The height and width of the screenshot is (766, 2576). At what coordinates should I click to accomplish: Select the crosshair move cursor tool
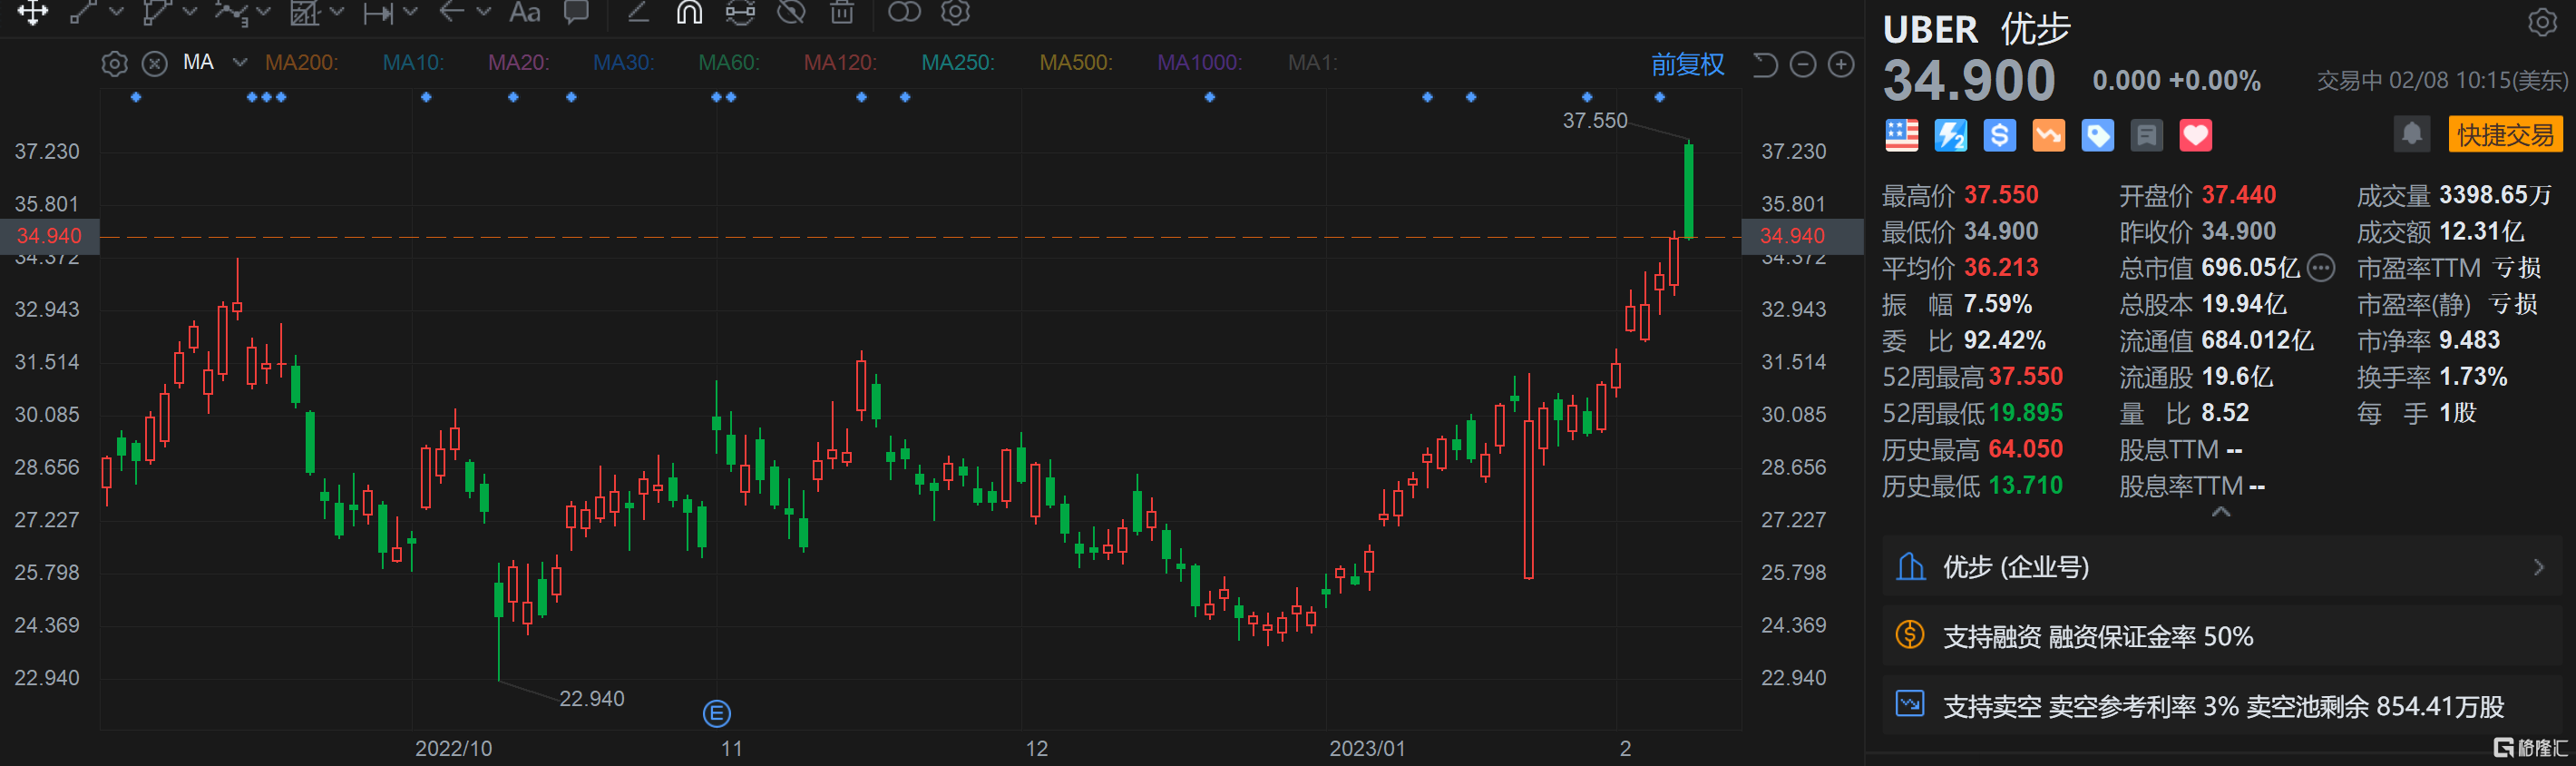[x=32, y=12]
